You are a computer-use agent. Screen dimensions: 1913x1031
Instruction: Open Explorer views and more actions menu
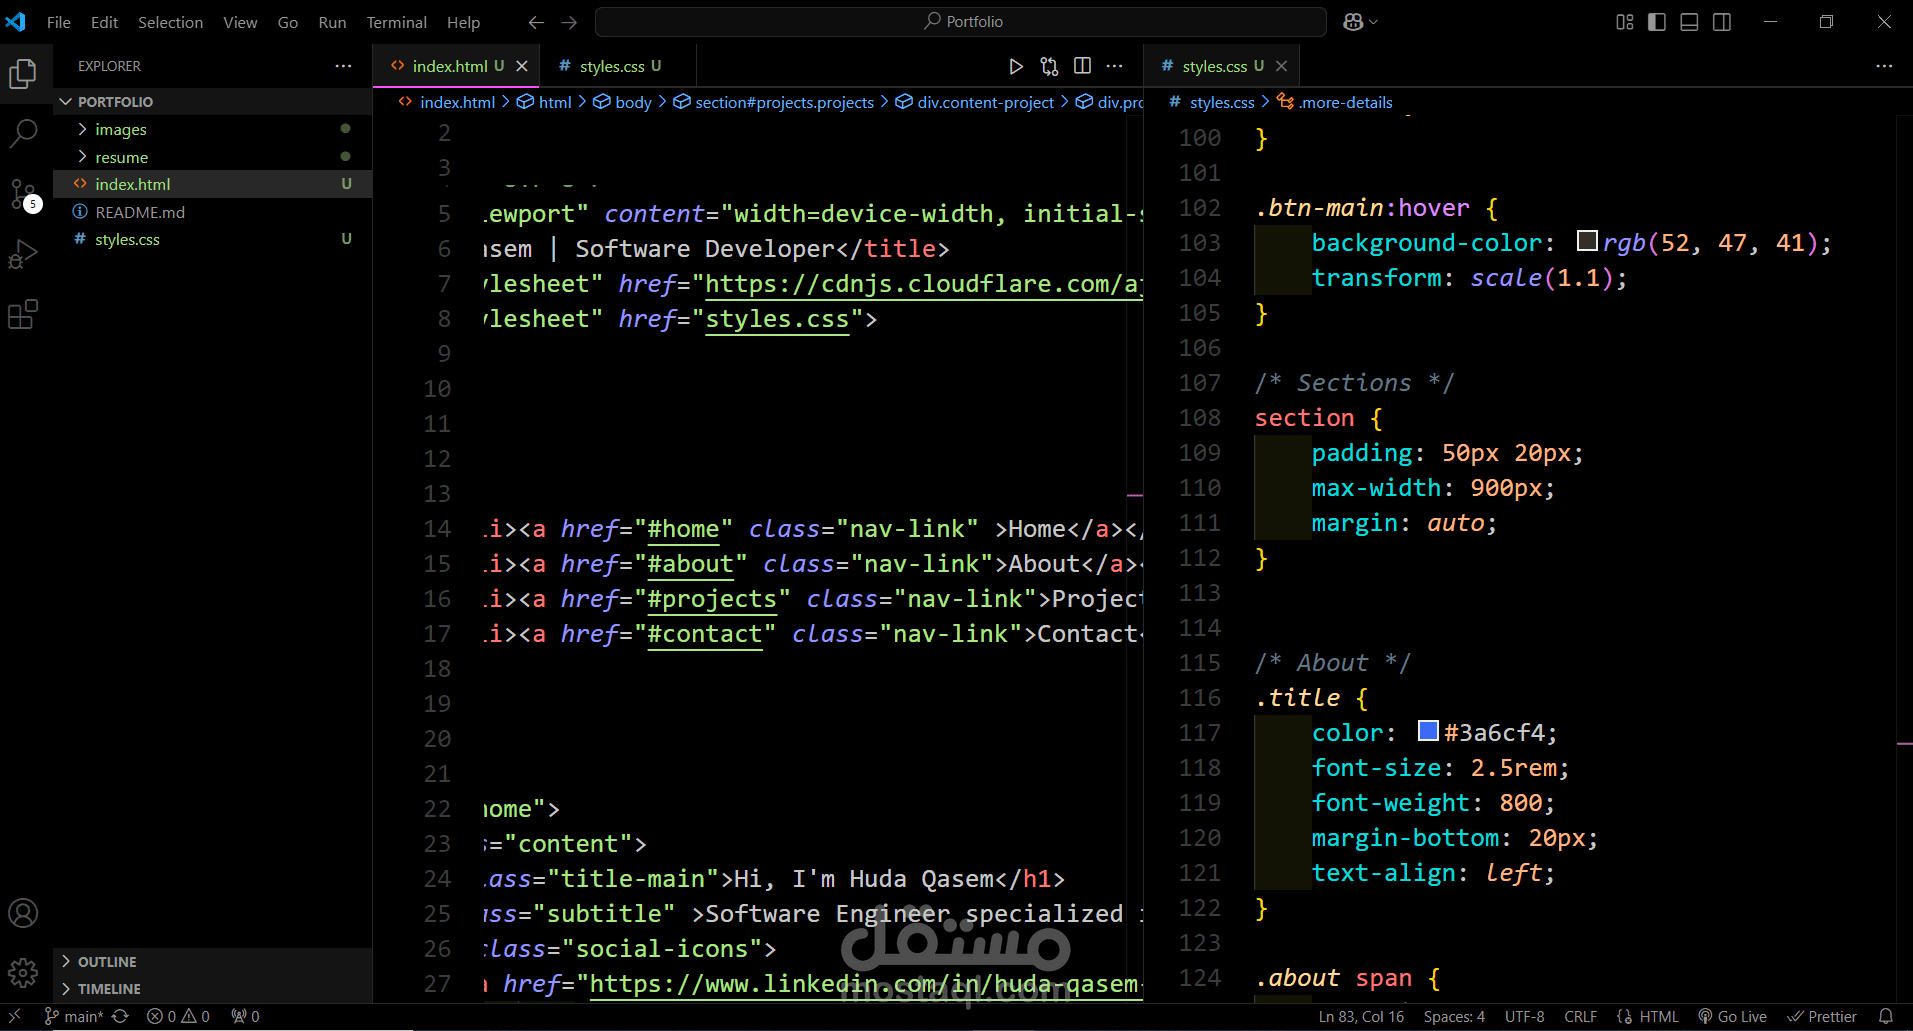[344, 66]
